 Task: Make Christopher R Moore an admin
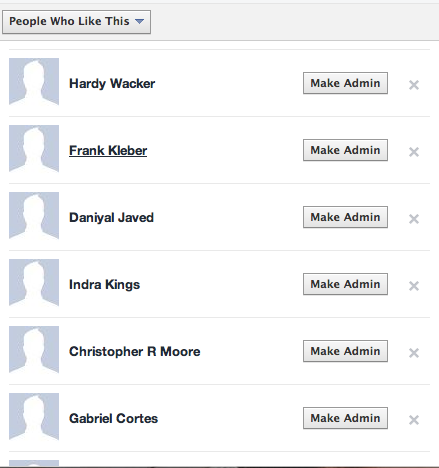[345, 351]
